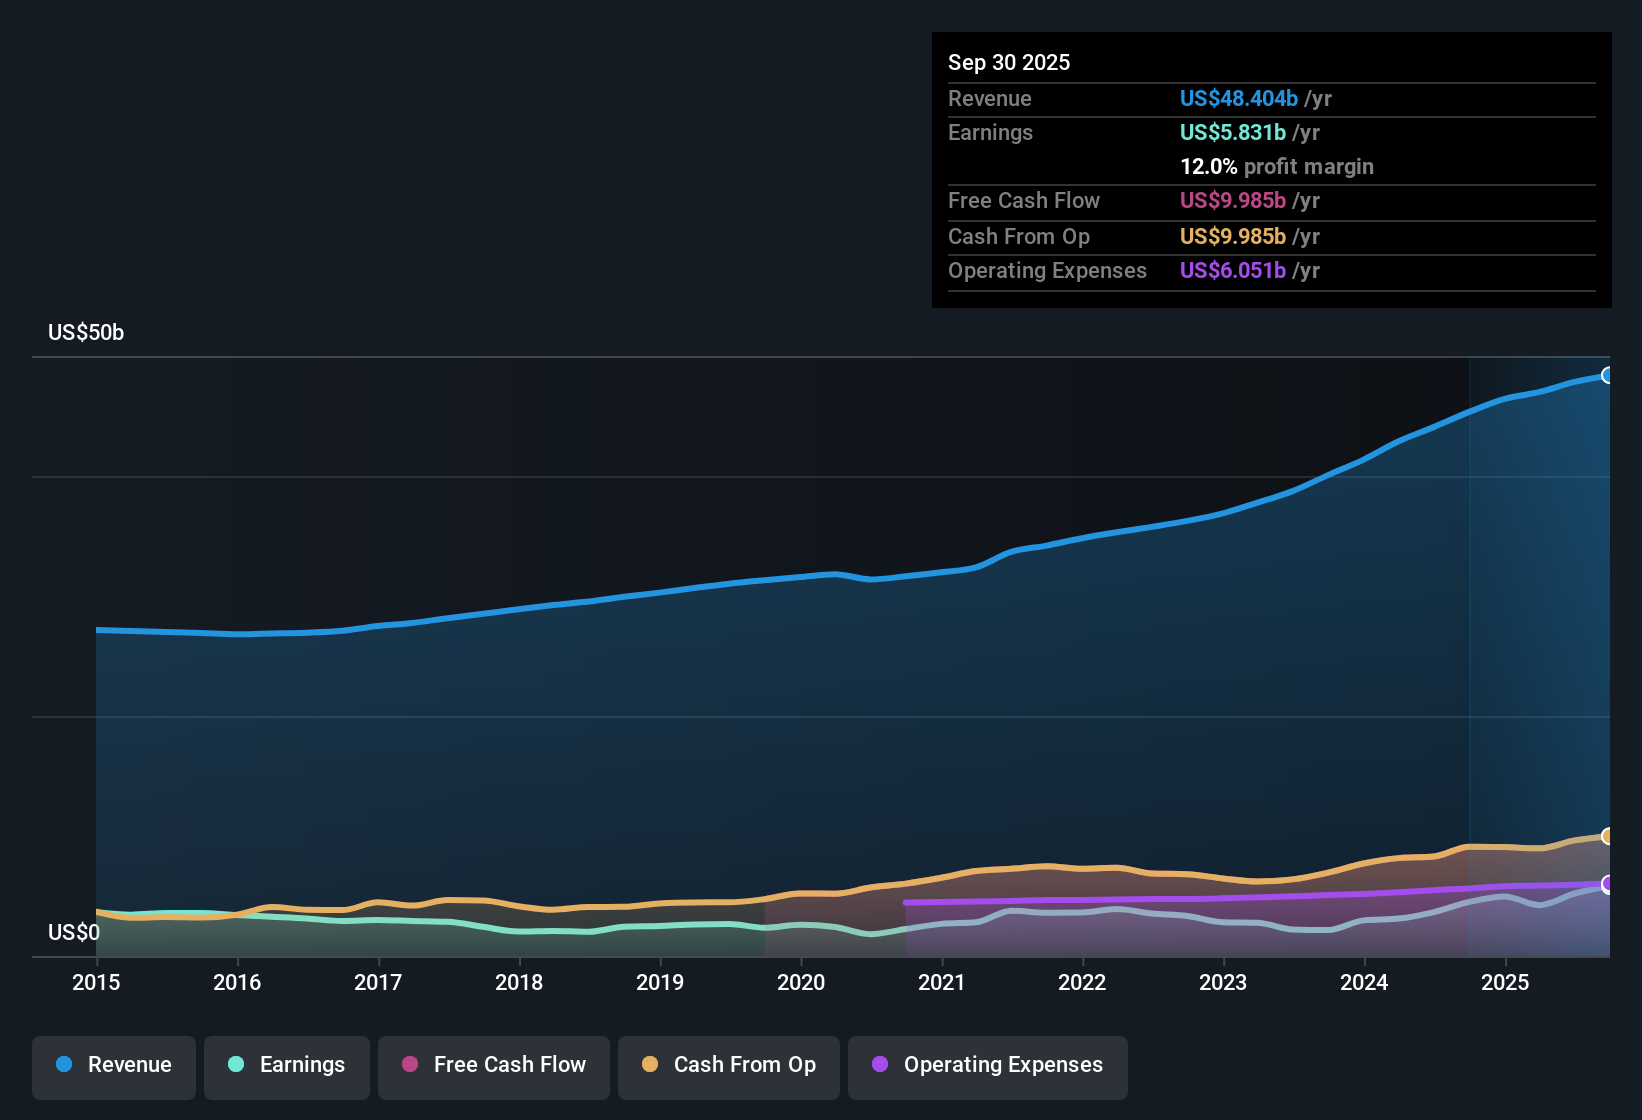Click the US$50b axis label

[86, 333]
